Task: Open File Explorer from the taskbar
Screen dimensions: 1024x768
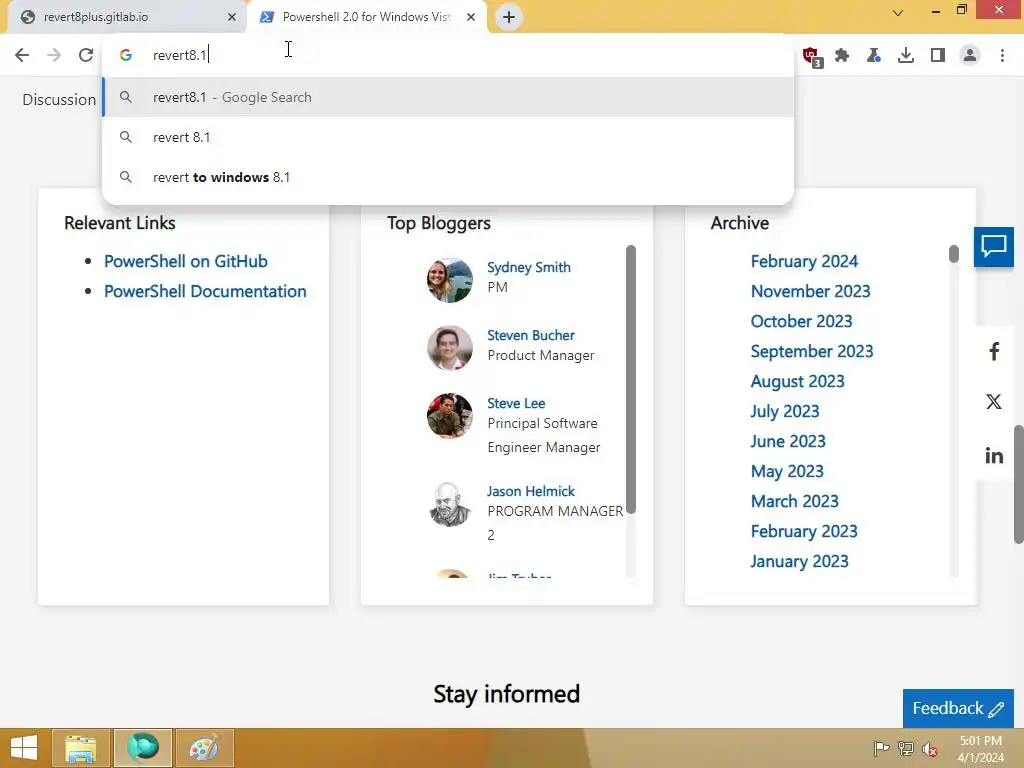Action: coord(81,748)
